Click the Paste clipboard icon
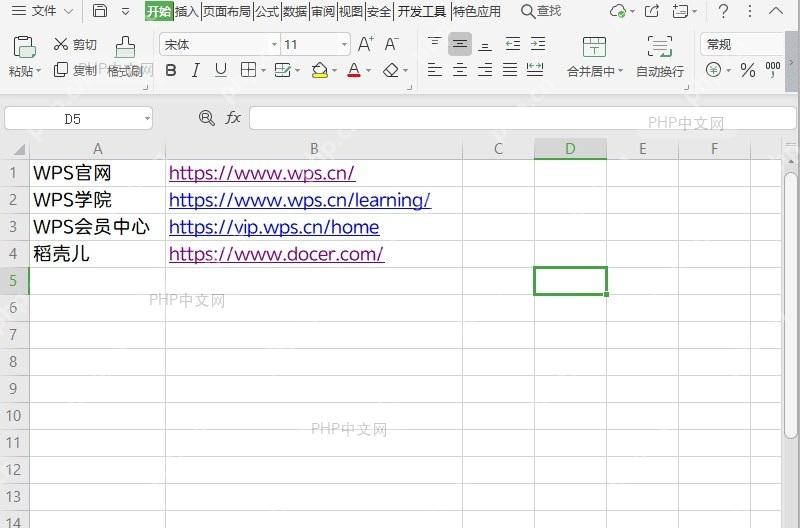The width and height of the screenshot is (800, 528). (x=24, y=47)
